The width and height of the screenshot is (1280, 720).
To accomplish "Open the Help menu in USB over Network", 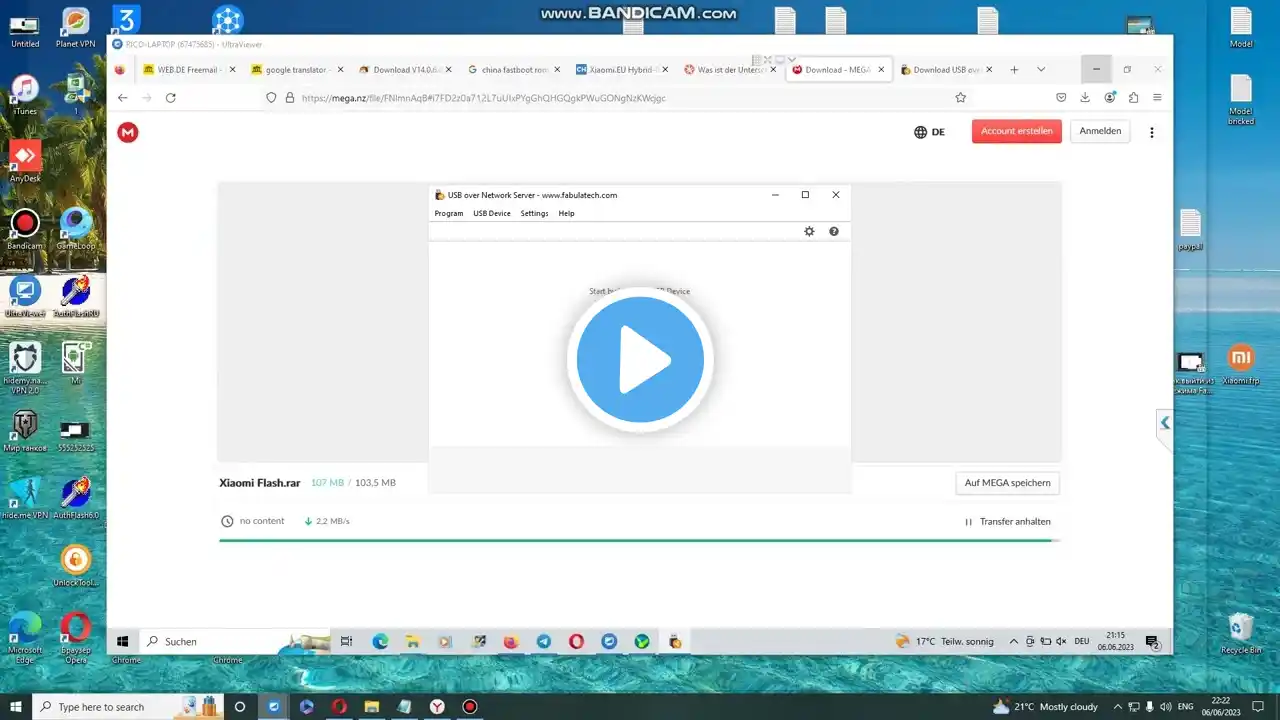I will 566,213.
